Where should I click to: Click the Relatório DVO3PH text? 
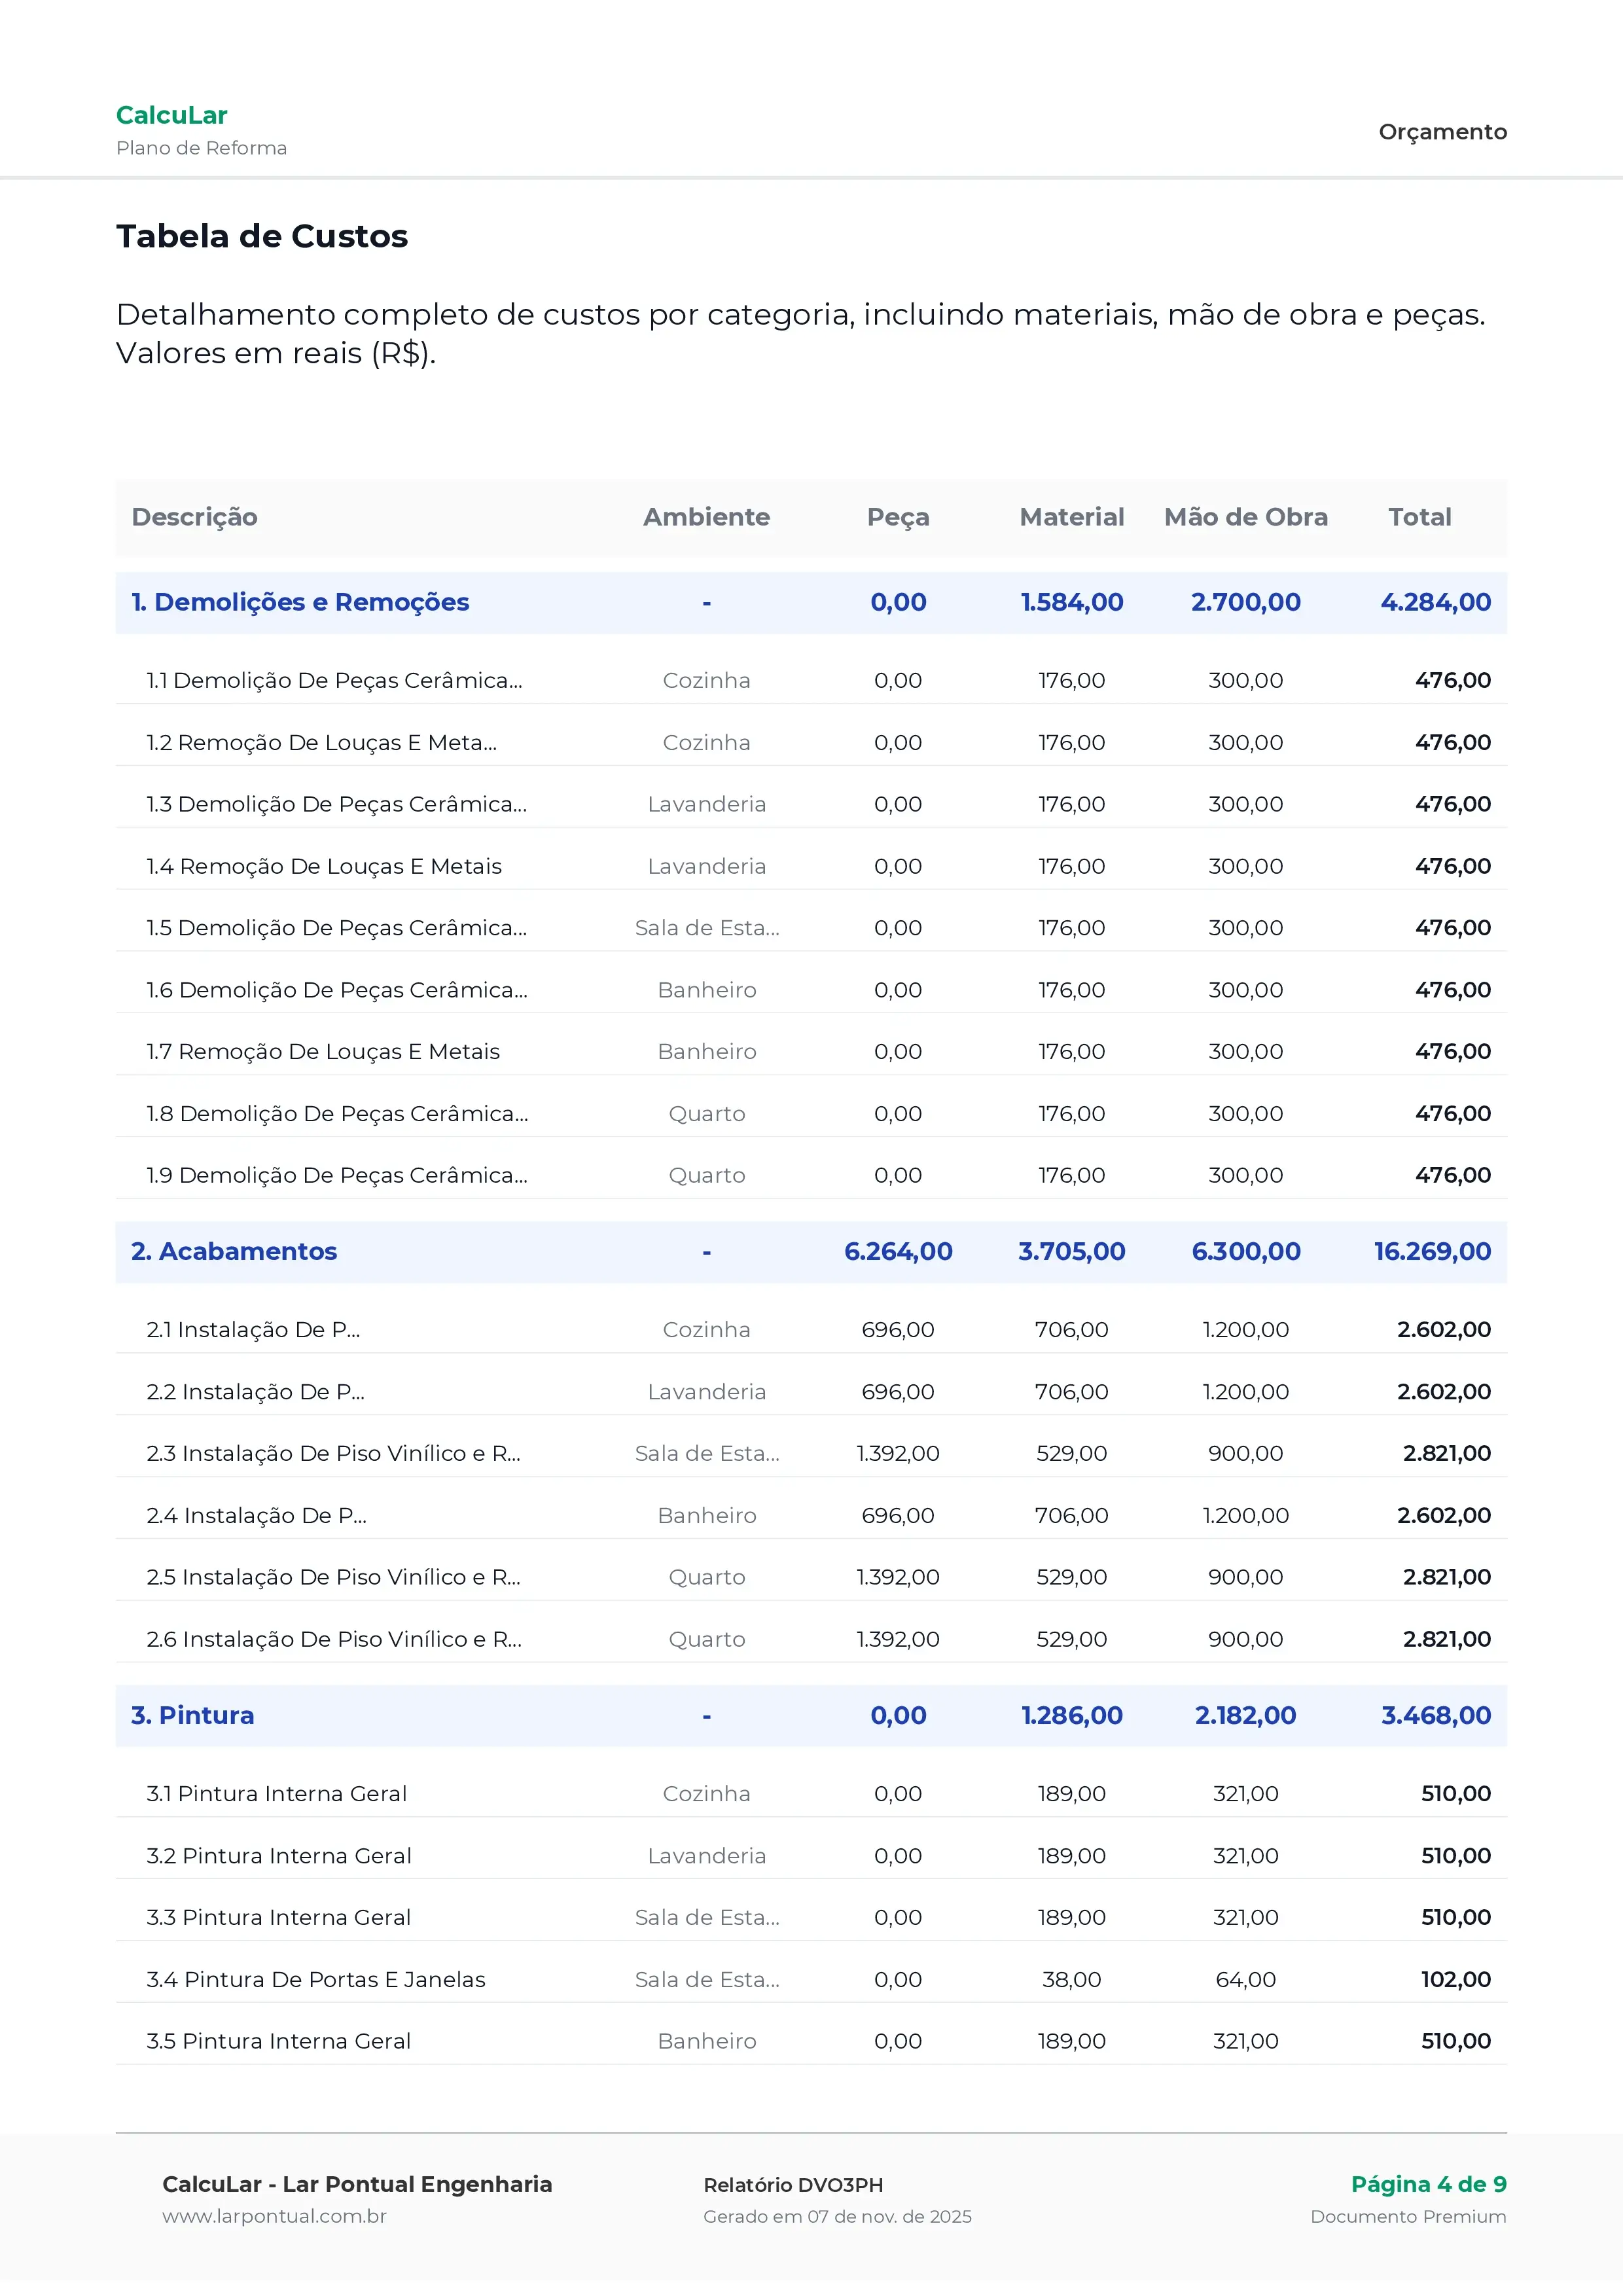click(793, 2185)
